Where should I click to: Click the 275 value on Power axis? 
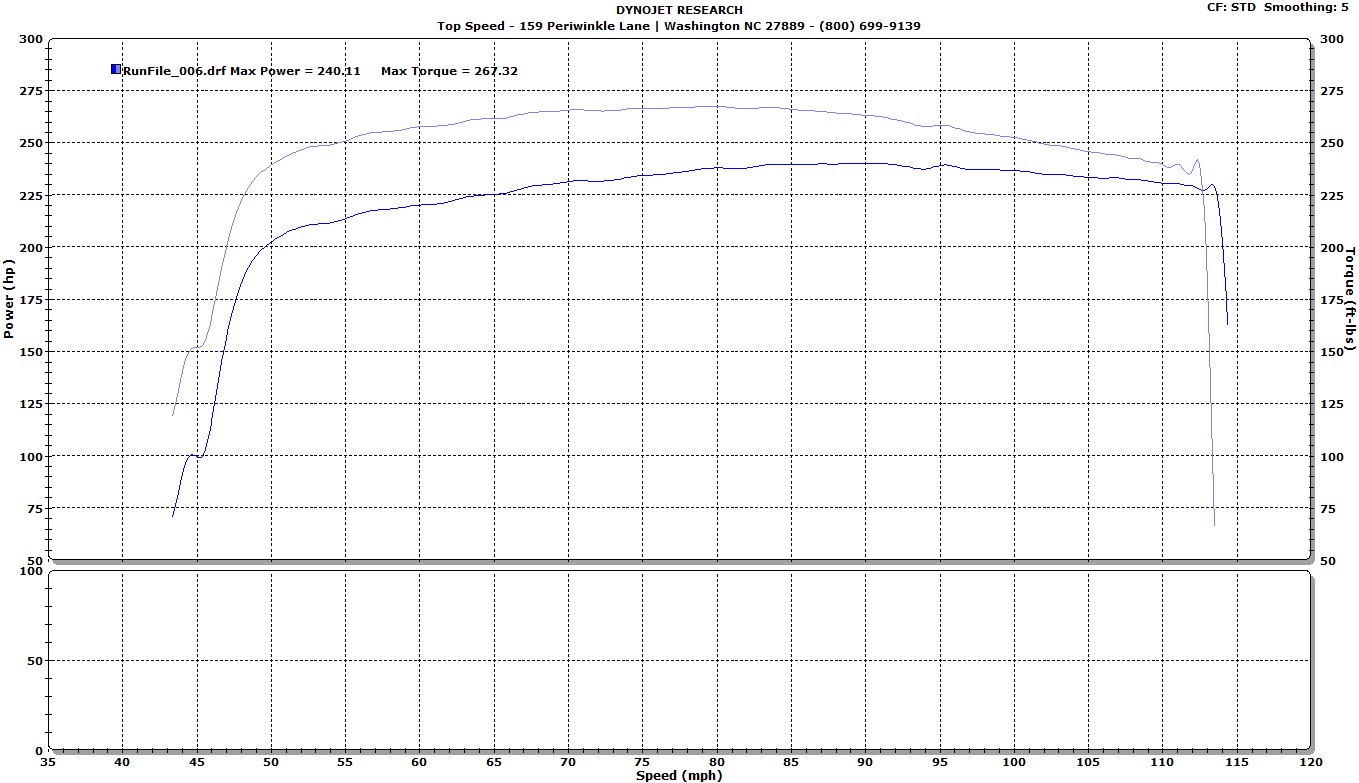click(32, 91)
